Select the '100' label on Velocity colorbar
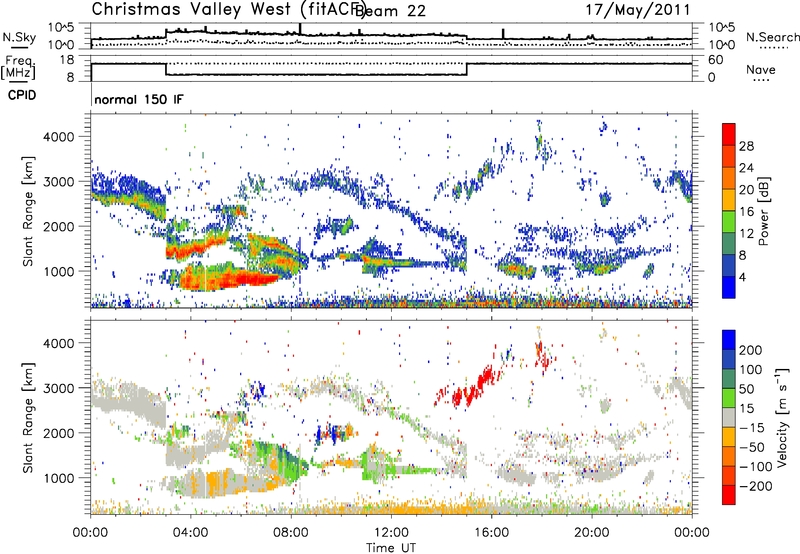 point(751,370)
